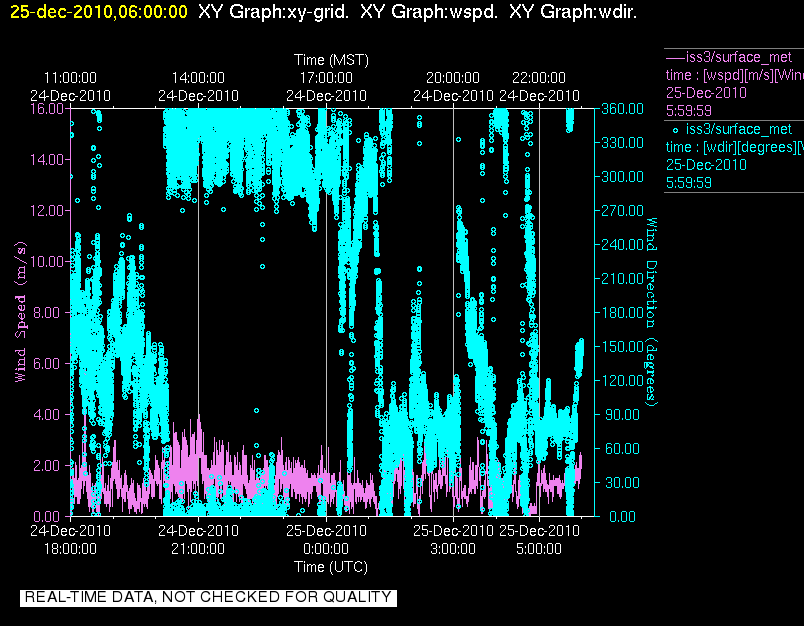Click the 'REAL-TIME DATA, NOT CHECKED FOR QUALITY' banner
804x626 pixels.
(208, 597)
